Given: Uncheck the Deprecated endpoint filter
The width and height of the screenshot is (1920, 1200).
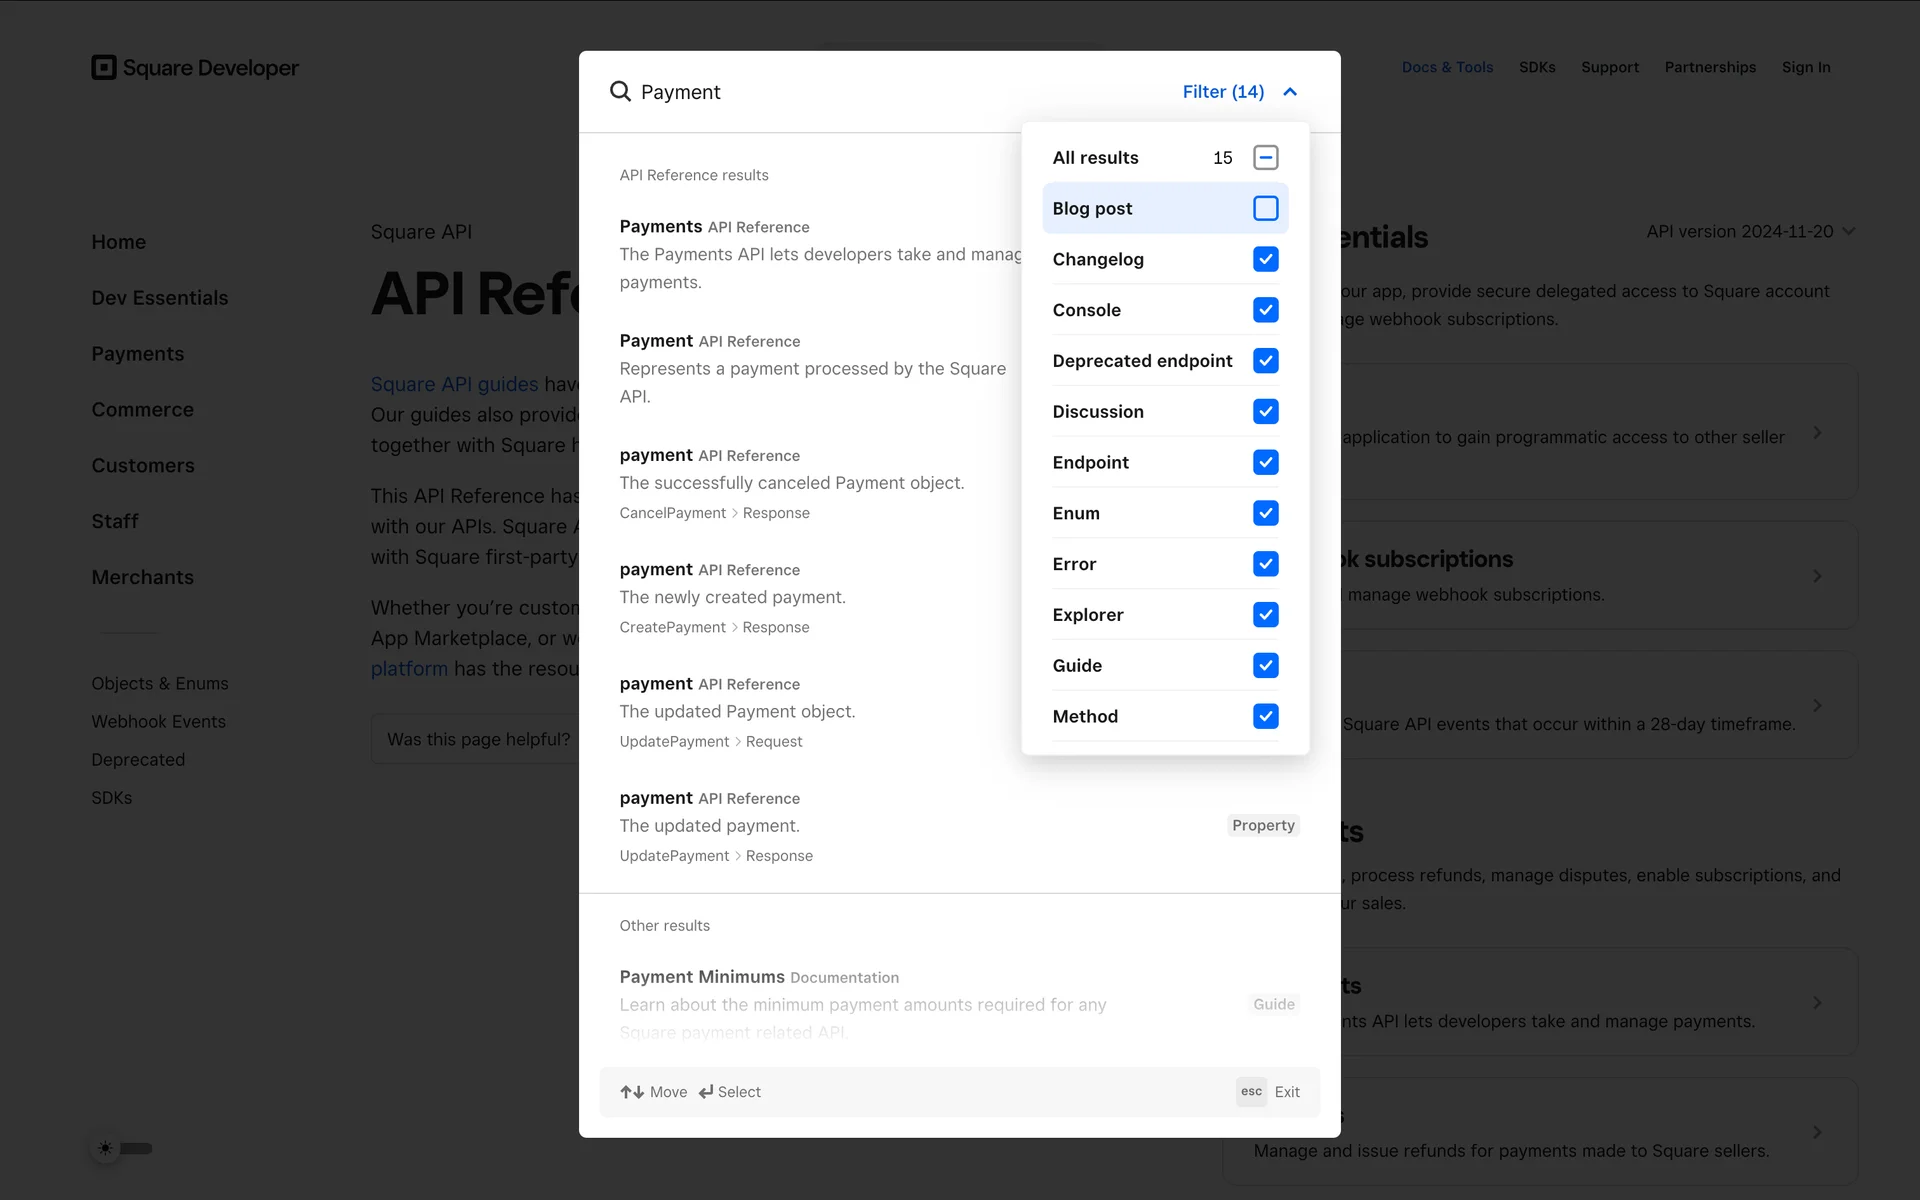Looking at the screenshot, I should 1265,361.
